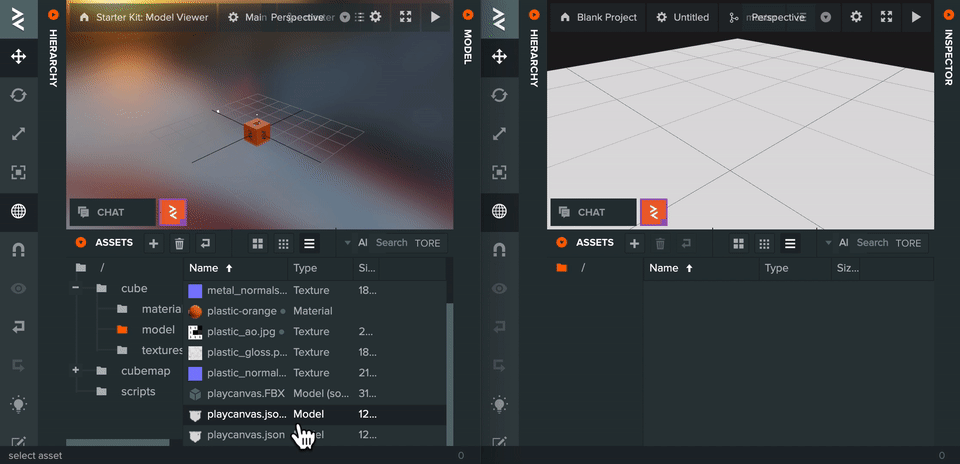Collapse the cube folder in assets tree
The image size is (960, 464).
point(75,288)
